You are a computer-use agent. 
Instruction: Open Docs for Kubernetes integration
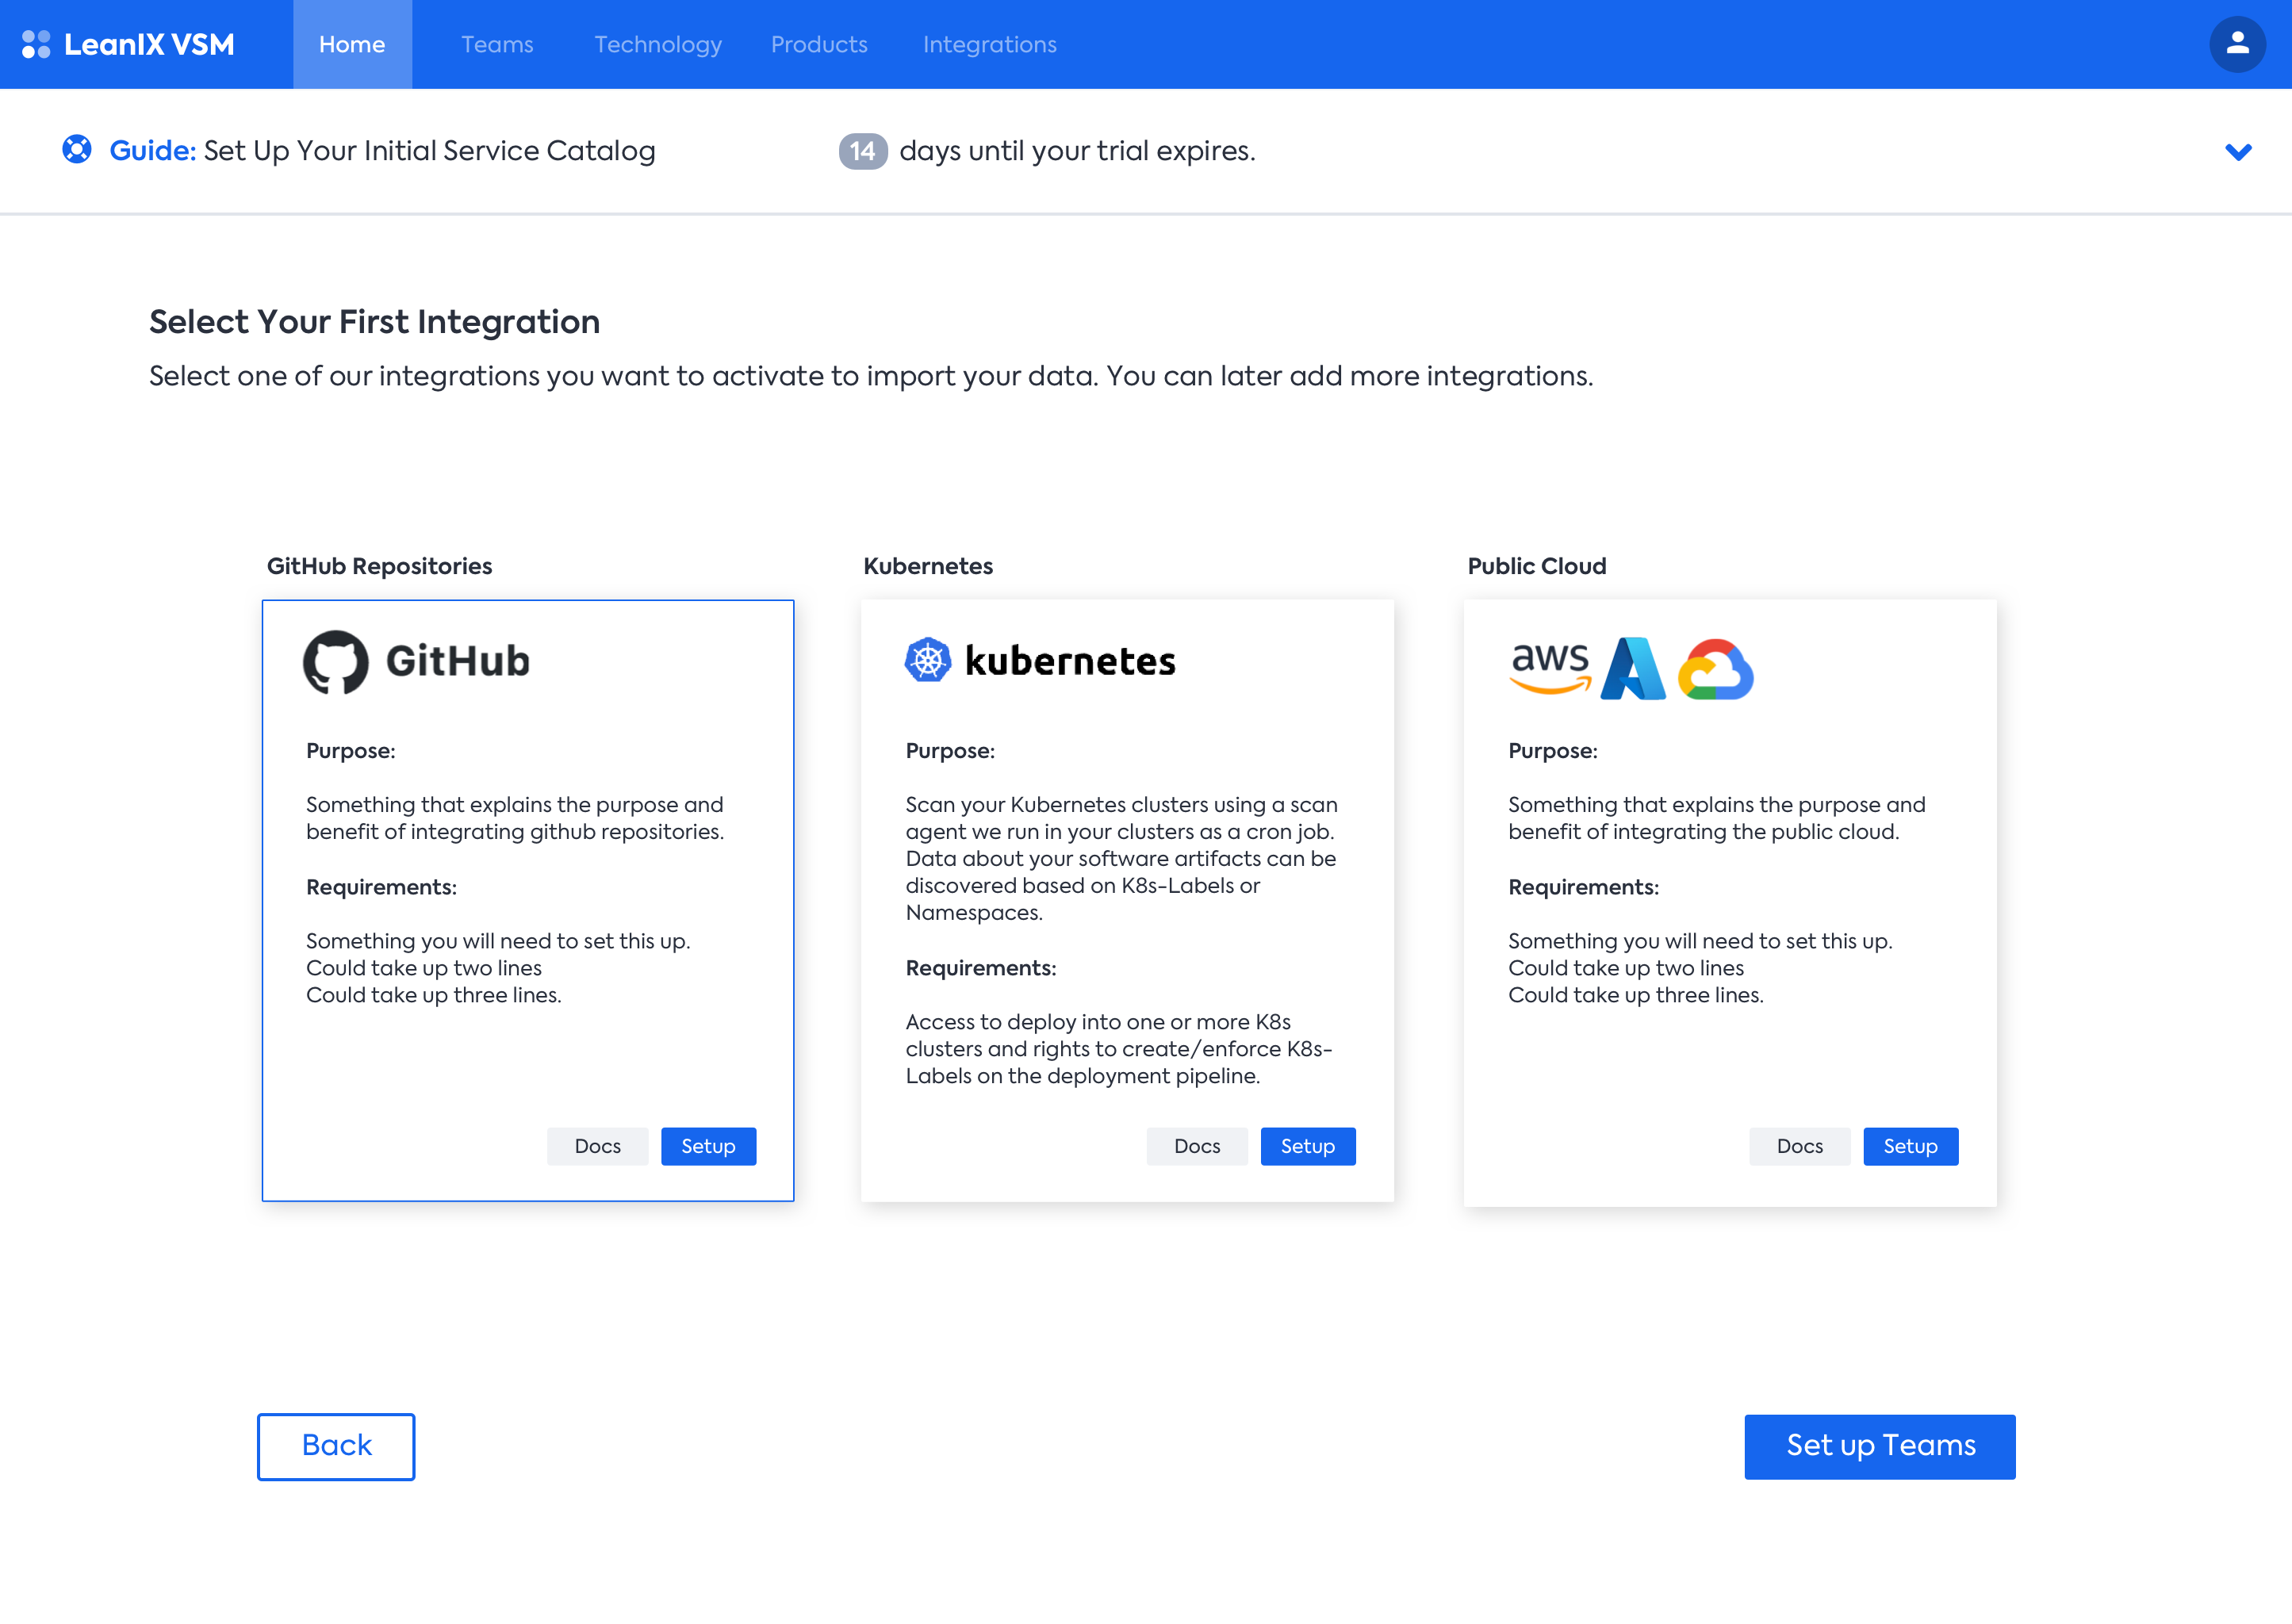pyautogui.click(x=1197, y=1146)
